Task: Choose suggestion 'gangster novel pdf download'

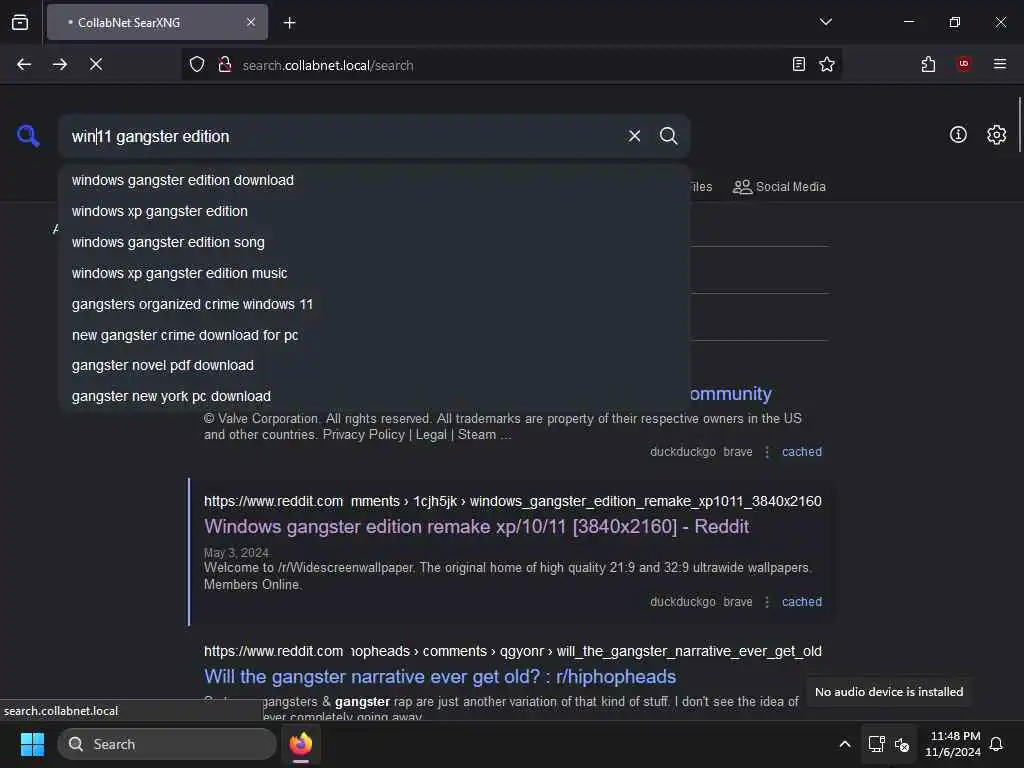Action: pyautogui.click(x=374, y=365)
